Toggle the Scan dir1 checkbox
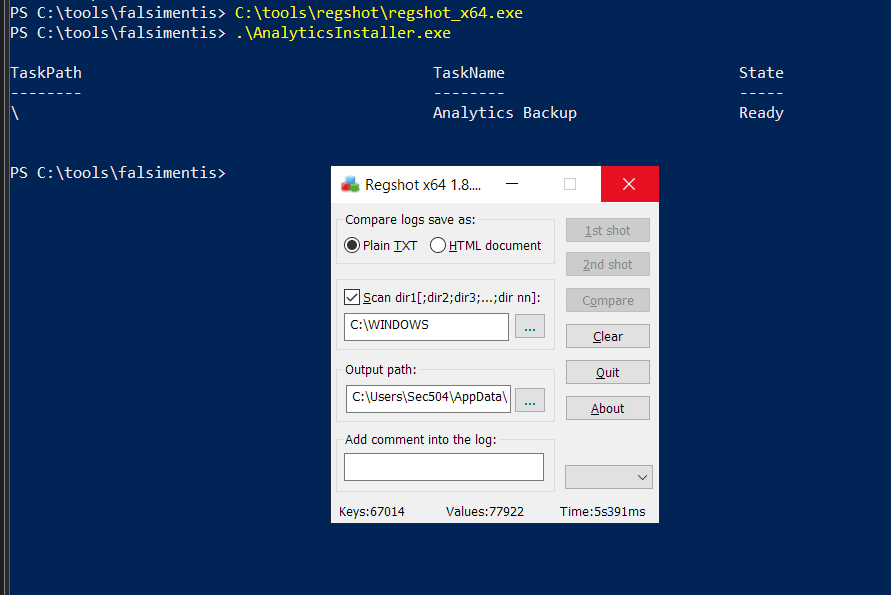The image size is (891, 595). coord(352,297)
